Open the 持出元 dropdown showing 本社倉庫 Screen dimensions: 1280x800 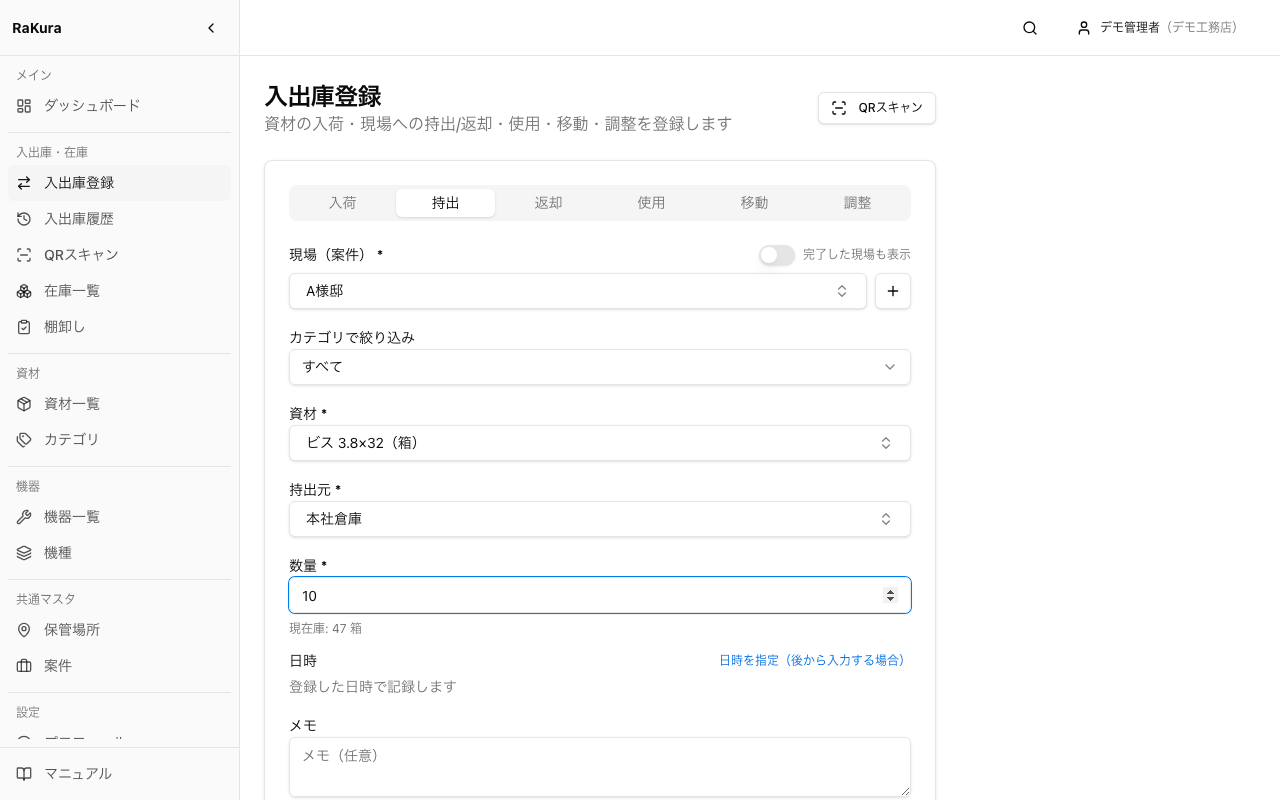click(600, 519)
